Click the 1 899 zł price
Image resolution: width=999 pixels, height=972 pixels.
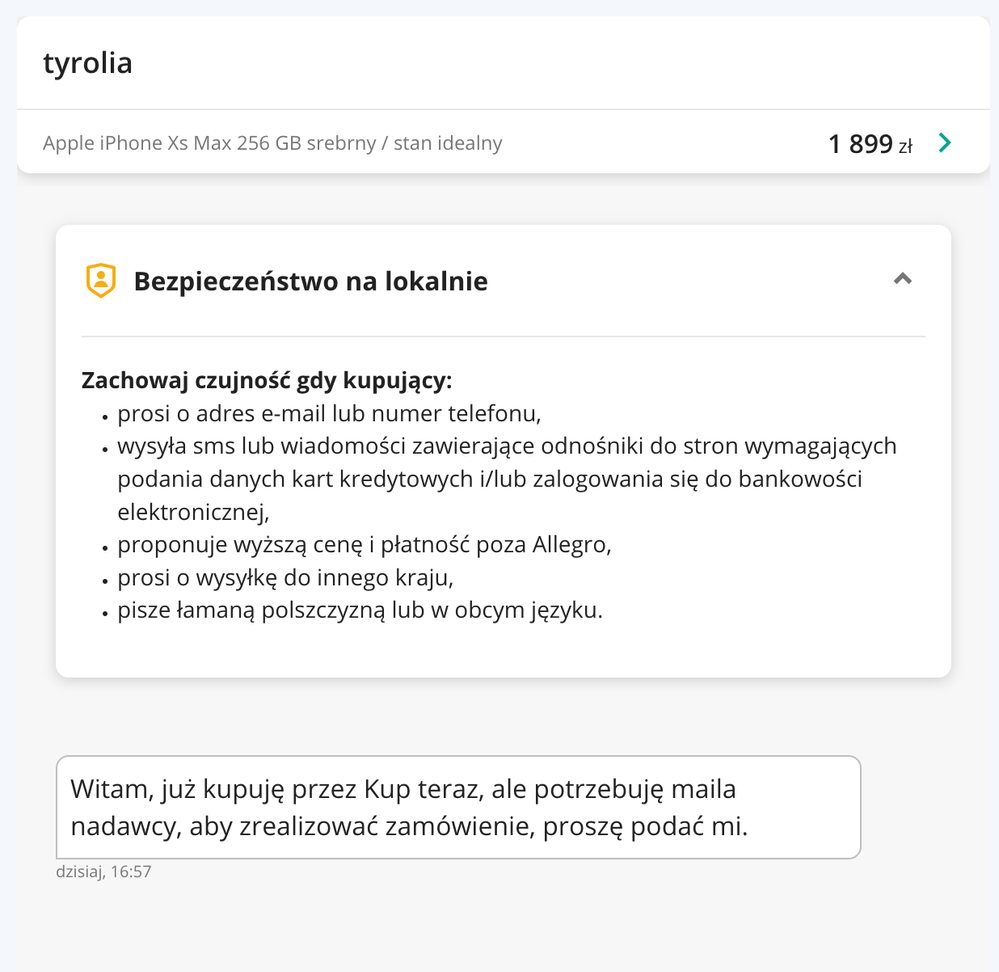pyautogui.click(x=860, y=144)
